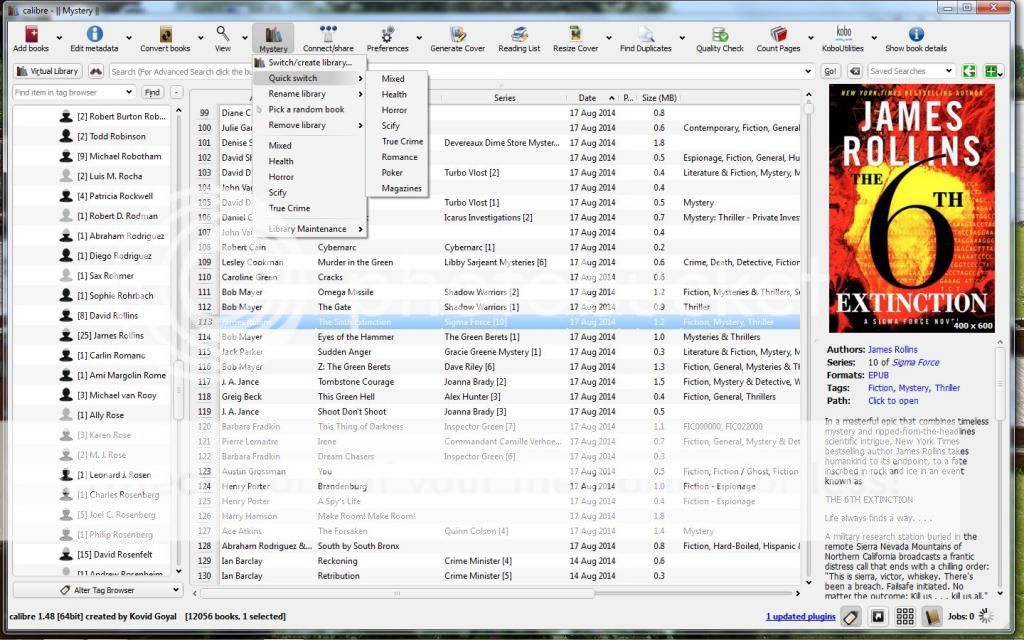Expand the Count Pages dropdown arrow

click(x=811, y=38)
